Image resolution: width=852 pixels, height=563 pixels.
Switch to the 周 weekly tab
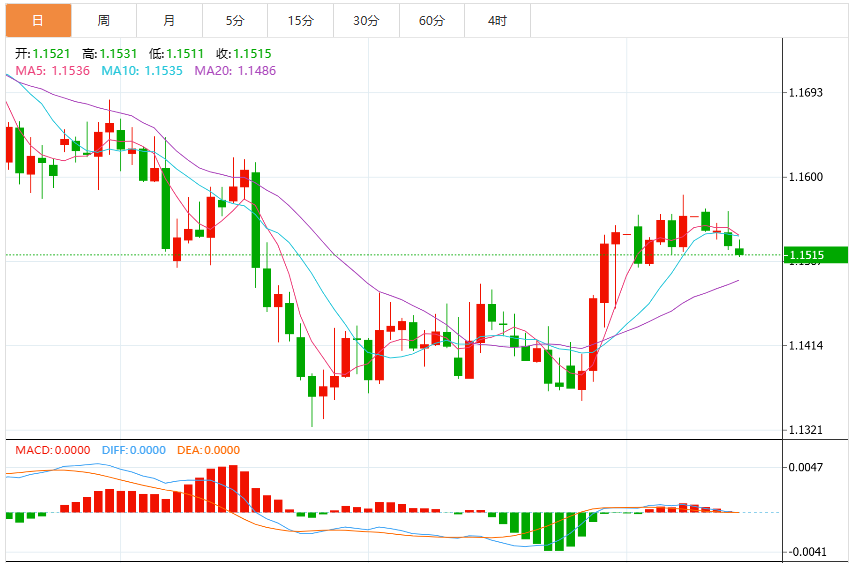coord(104,21)
